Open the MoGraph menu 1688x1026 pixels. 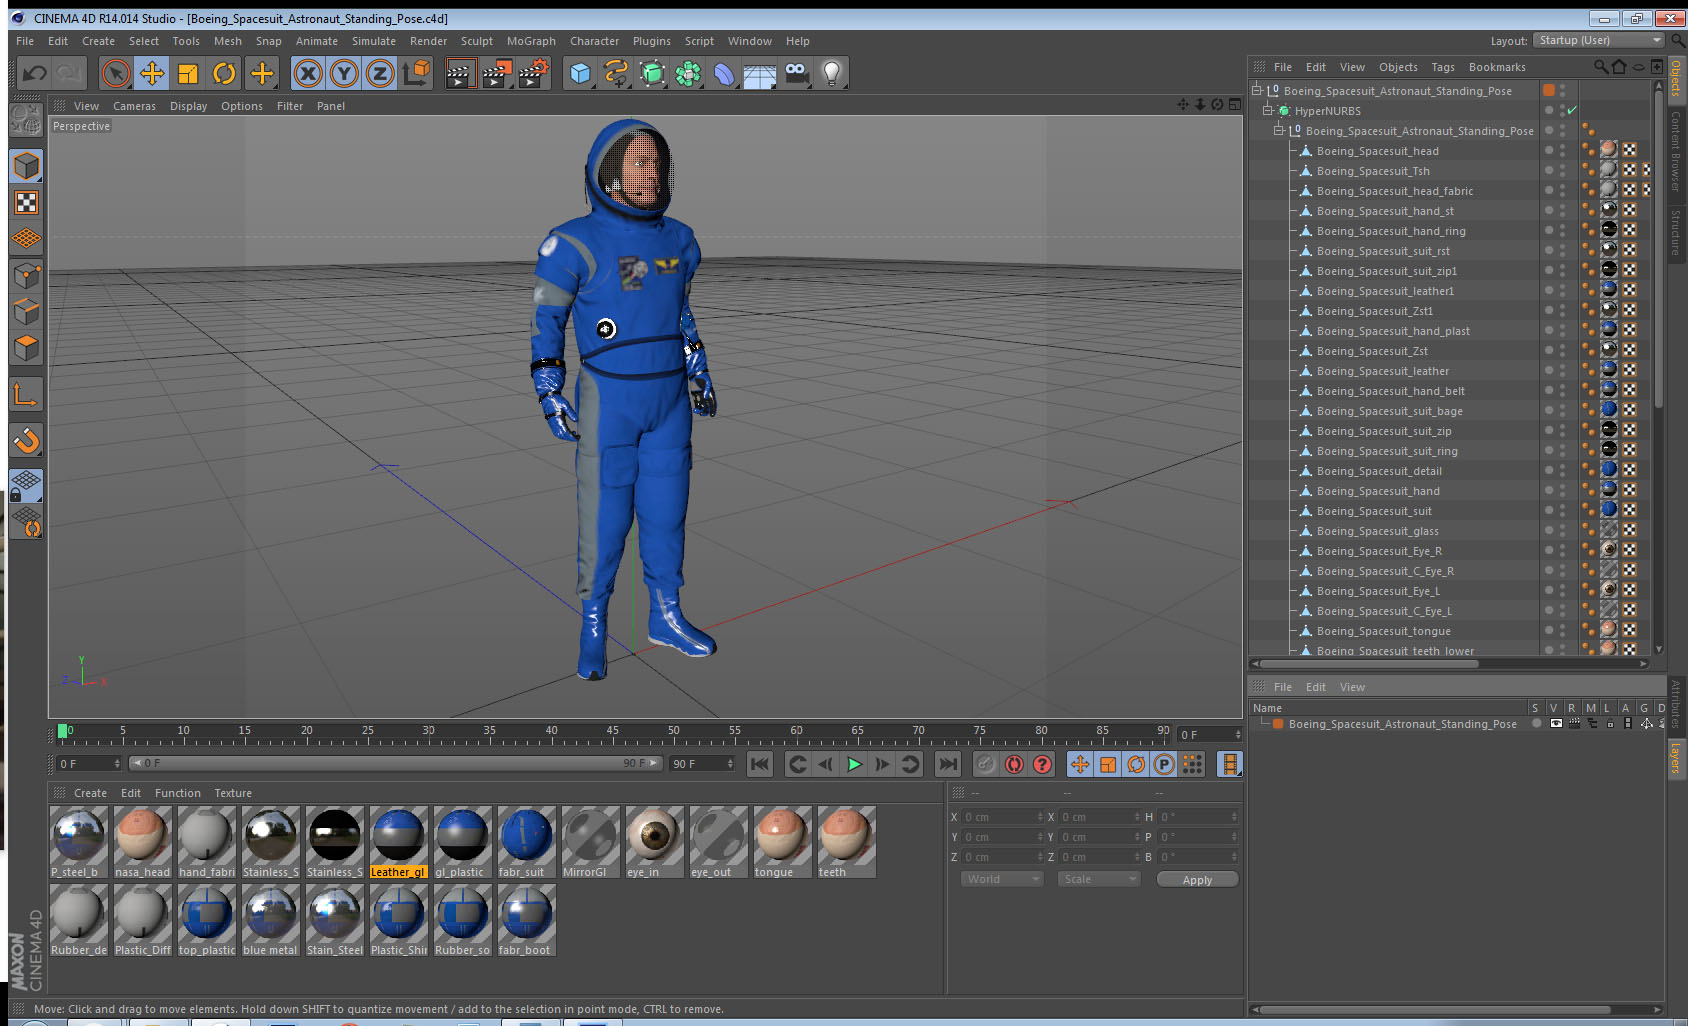[x=531, y=41]
